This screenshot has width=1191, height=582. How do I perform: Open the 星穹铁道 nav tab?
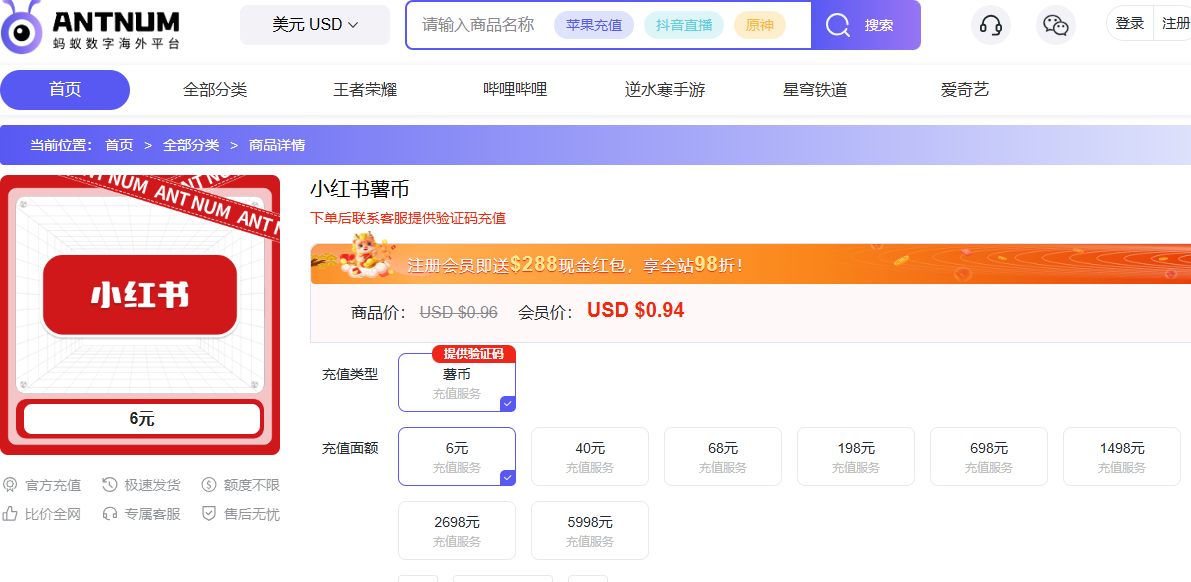point(815,90)
